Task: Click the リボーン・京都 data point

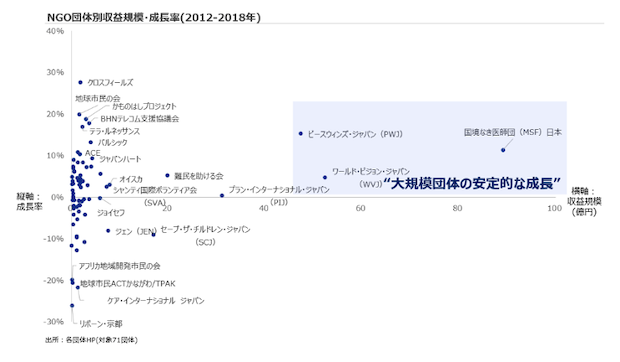Action: click(x=72, y=305)
